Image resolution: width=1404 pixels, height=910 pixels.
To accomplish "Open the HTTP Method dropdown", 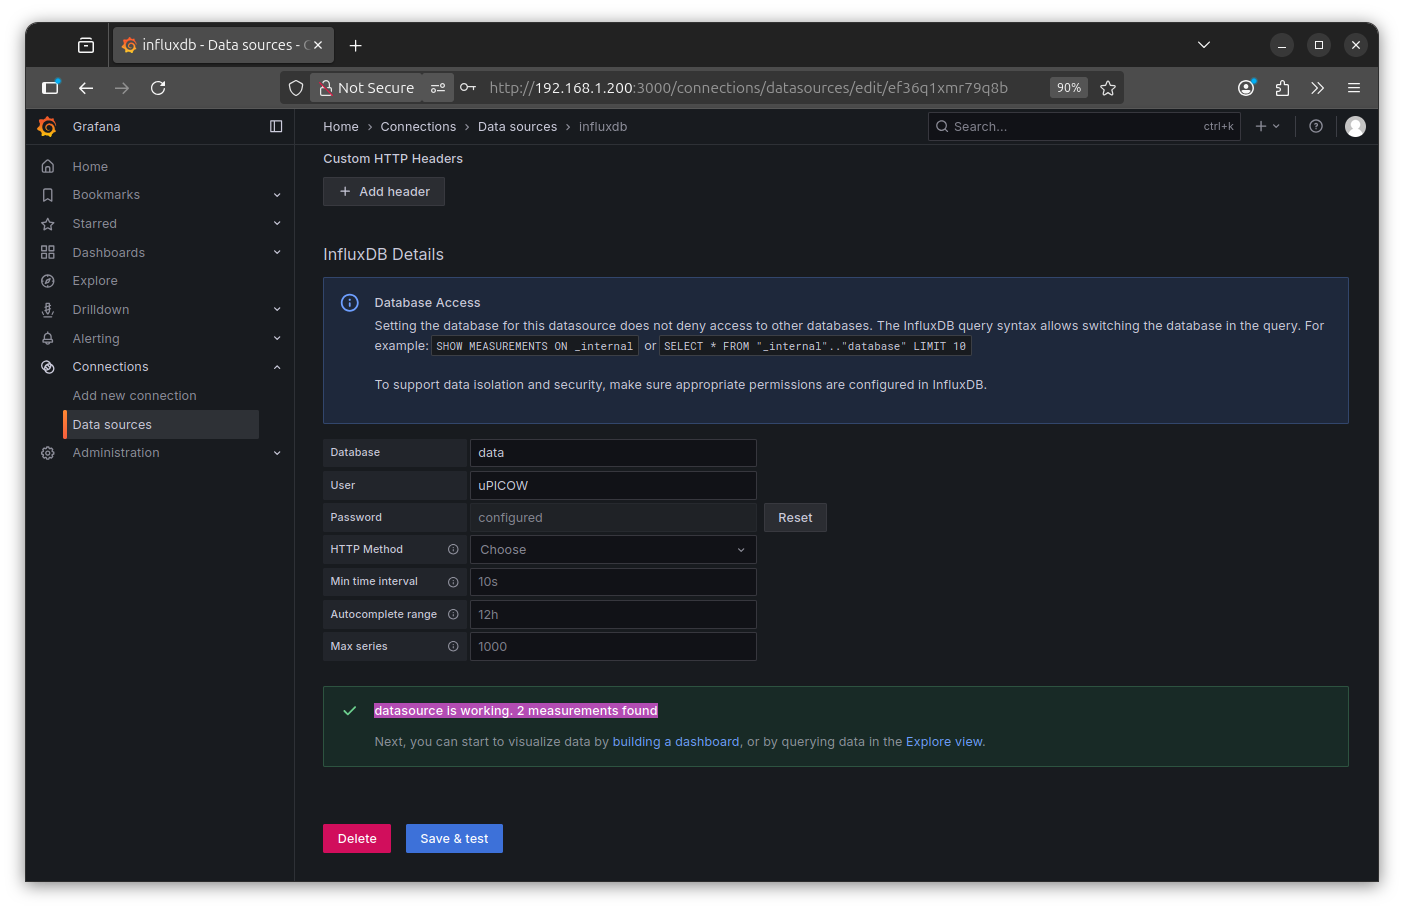I will pos(612,550).
